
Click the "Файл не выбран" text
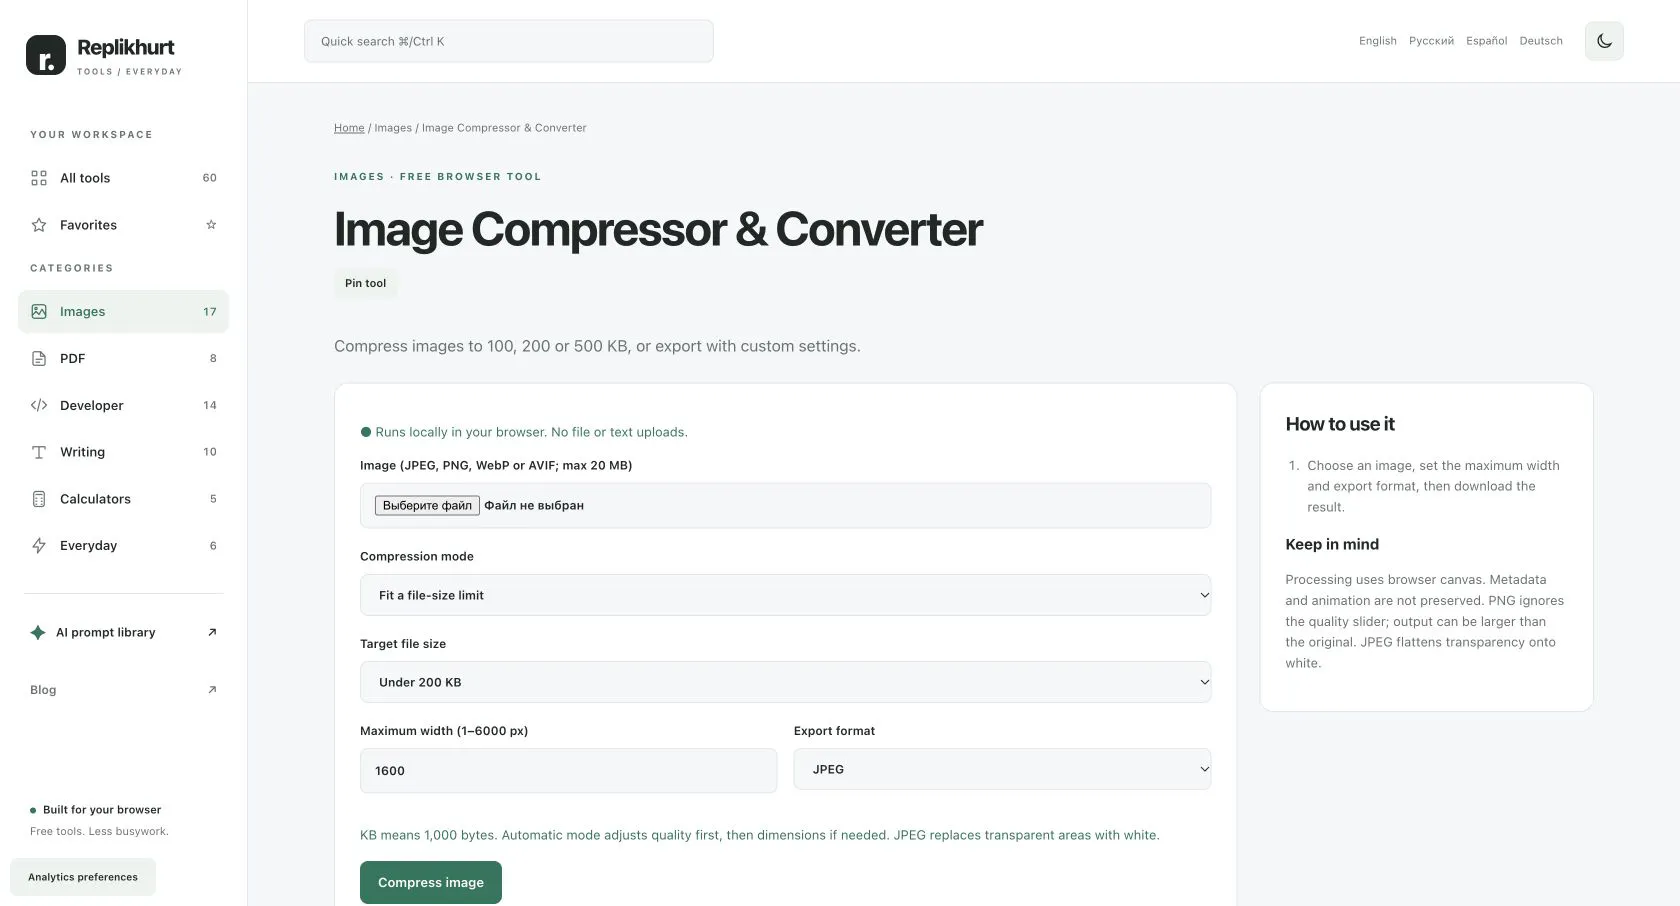(534, 505)
